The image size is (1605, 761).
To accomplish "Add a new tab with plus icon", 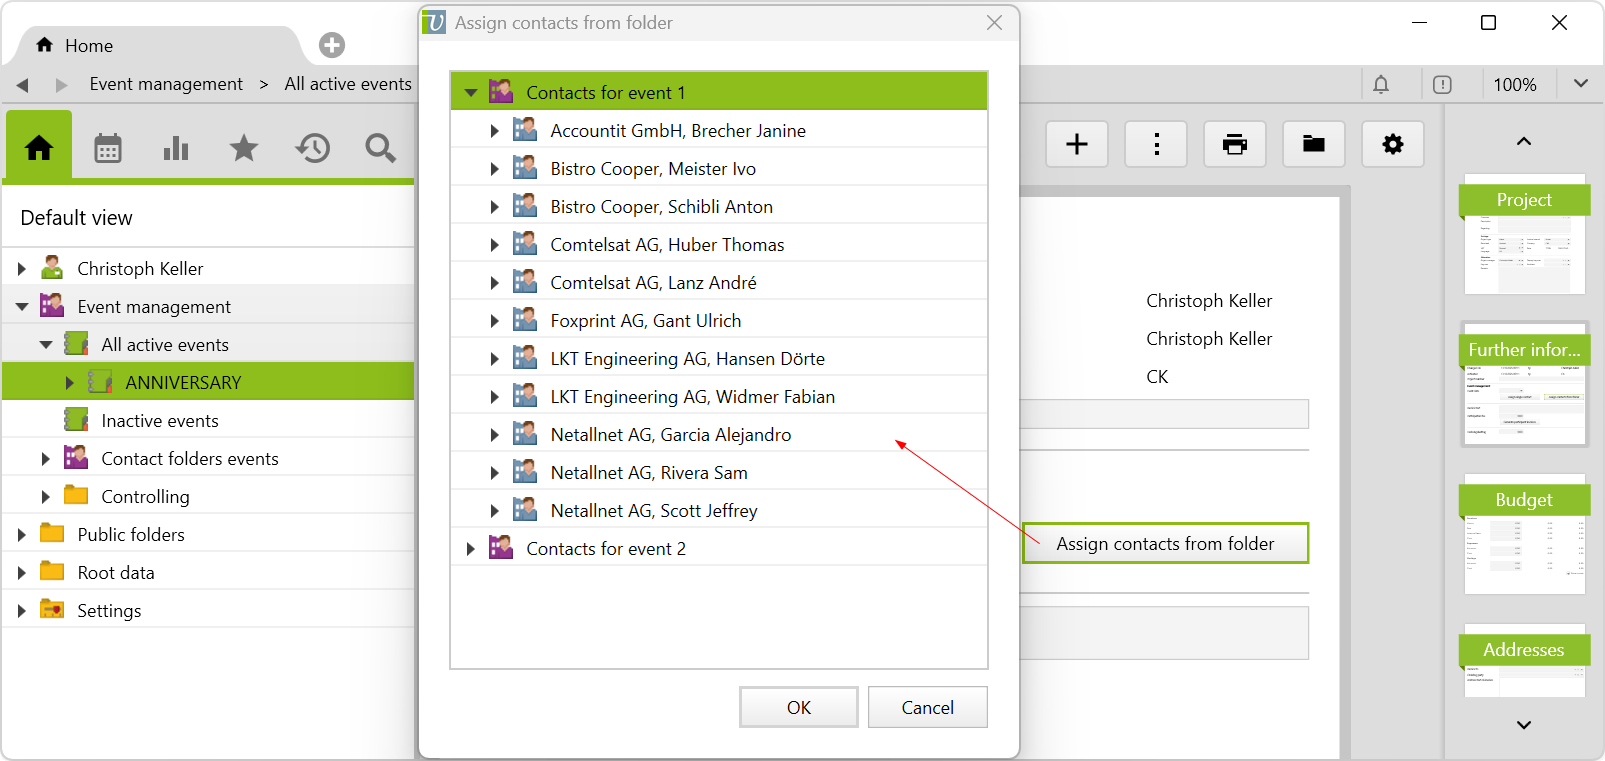I will 332,45.
